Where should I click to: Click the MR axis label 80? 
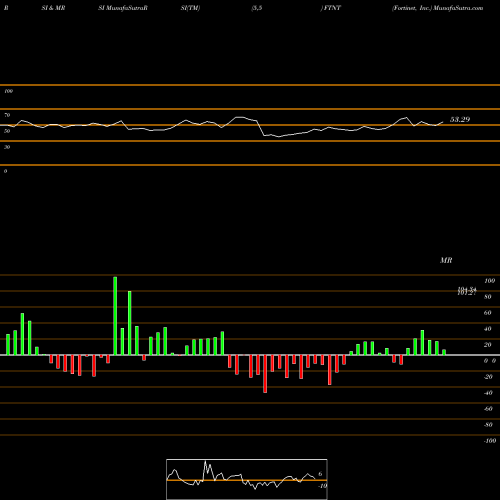(488, 297)
